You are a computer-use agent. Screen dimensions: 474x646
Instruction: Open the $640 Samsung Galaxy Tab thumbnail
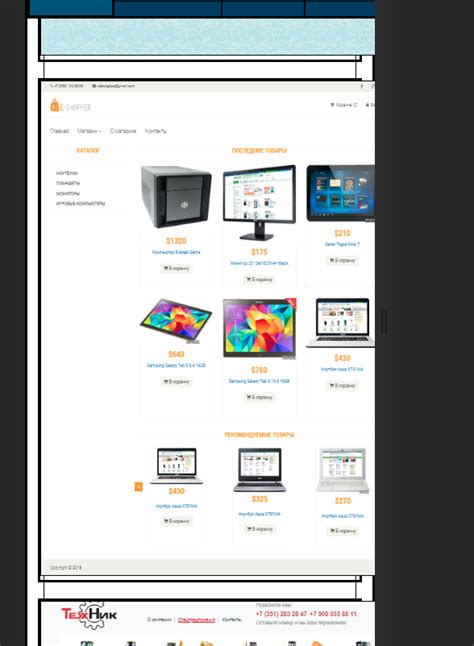(x=176, y=321)
